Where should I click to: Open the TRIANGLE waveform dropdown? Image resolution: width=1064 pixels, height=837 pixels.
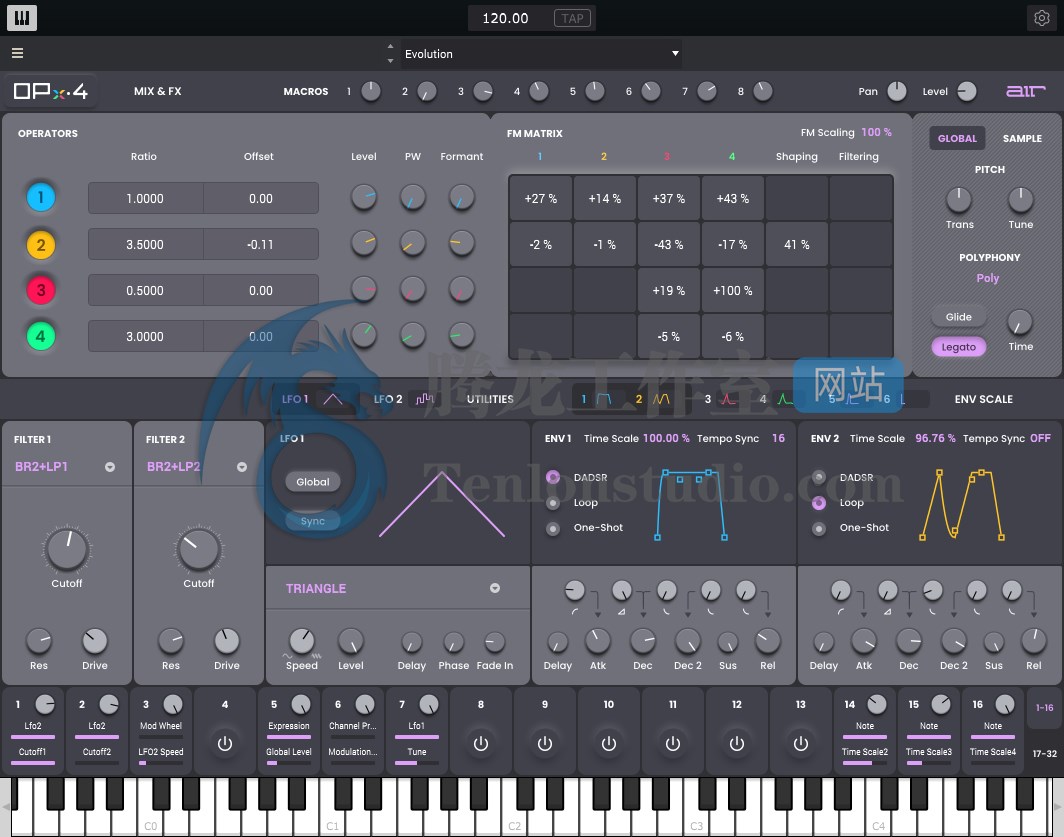pyautogui.click(x=393, y=589)
